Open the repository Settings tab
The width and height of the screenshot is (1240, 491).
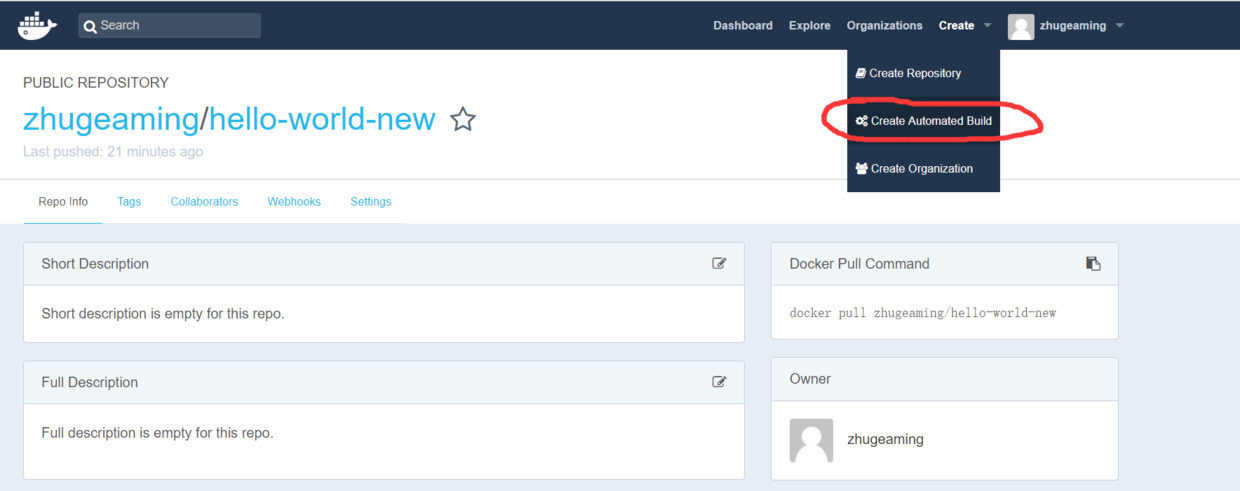(371, 202)
